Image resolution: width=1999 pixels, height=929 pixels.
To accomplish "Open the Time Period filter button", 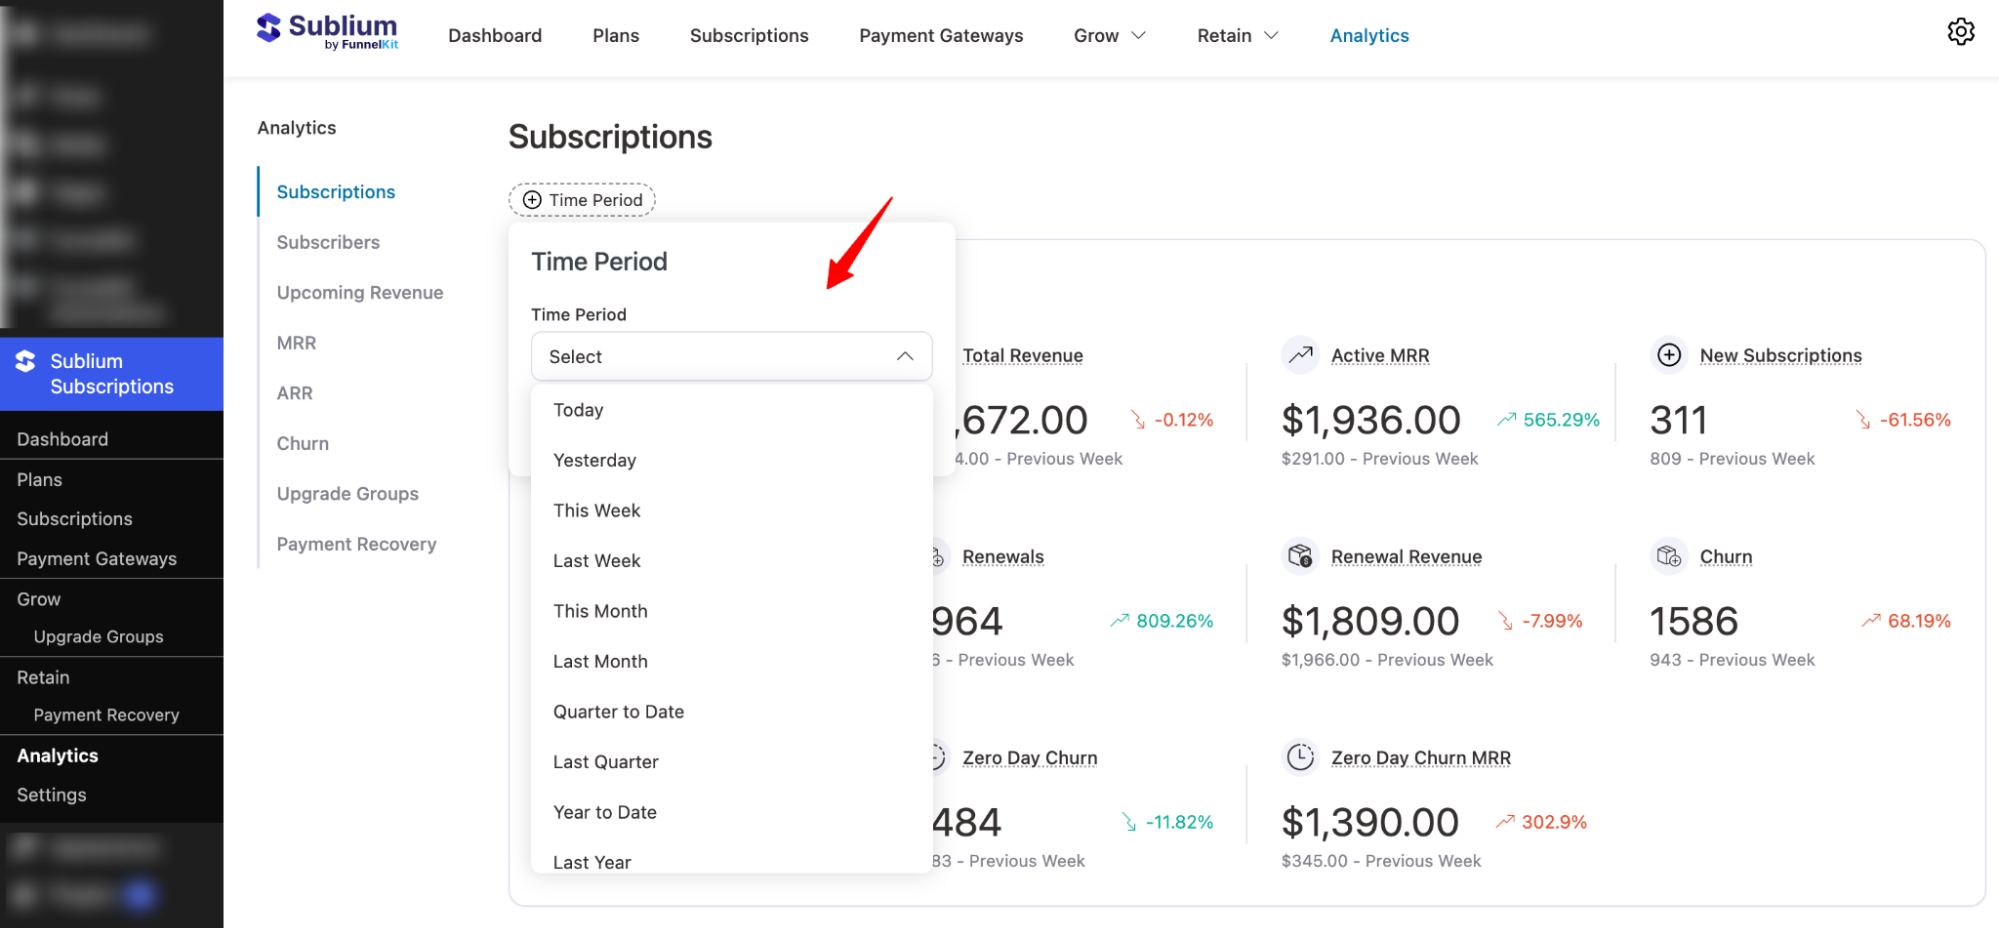I will pyautogui.click(x=581, y=199).
